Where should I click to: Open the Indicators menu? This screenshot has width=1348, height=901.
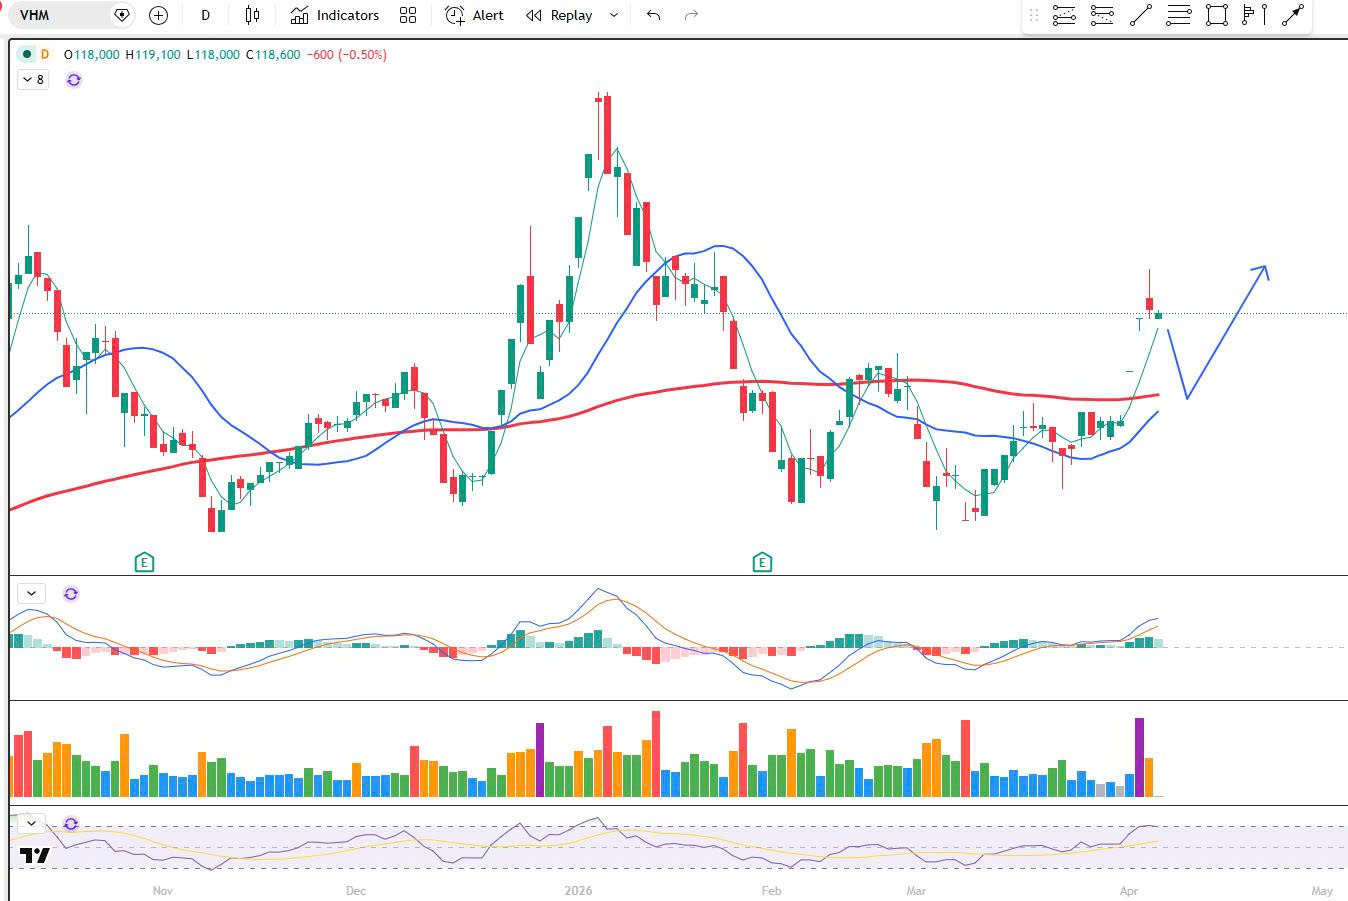pyautogui.click(x=335, y=15)
